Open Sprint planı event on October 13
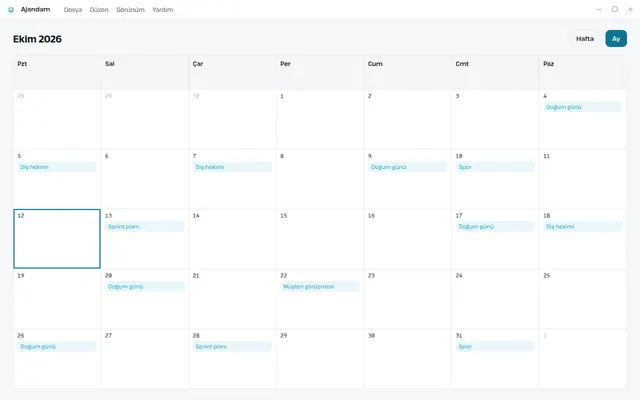 [144, 227]
